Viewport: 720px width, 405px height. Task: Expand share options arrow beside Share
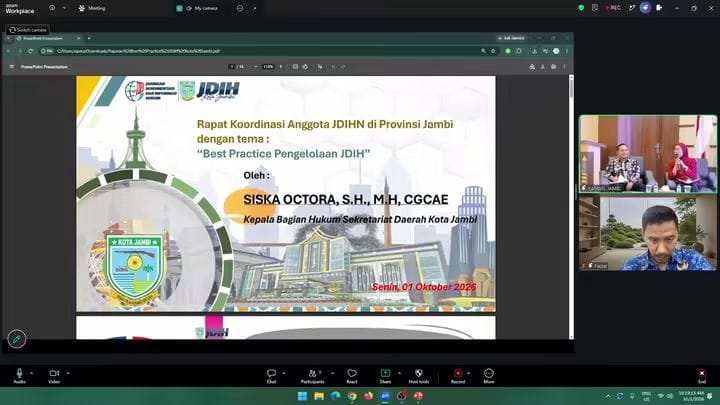399,373
